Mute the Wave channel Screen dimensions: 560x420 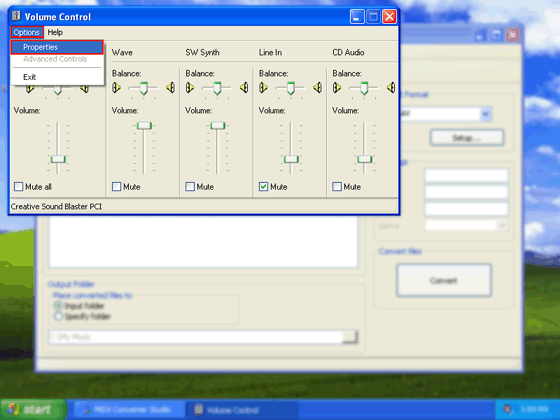pos(116,186)
